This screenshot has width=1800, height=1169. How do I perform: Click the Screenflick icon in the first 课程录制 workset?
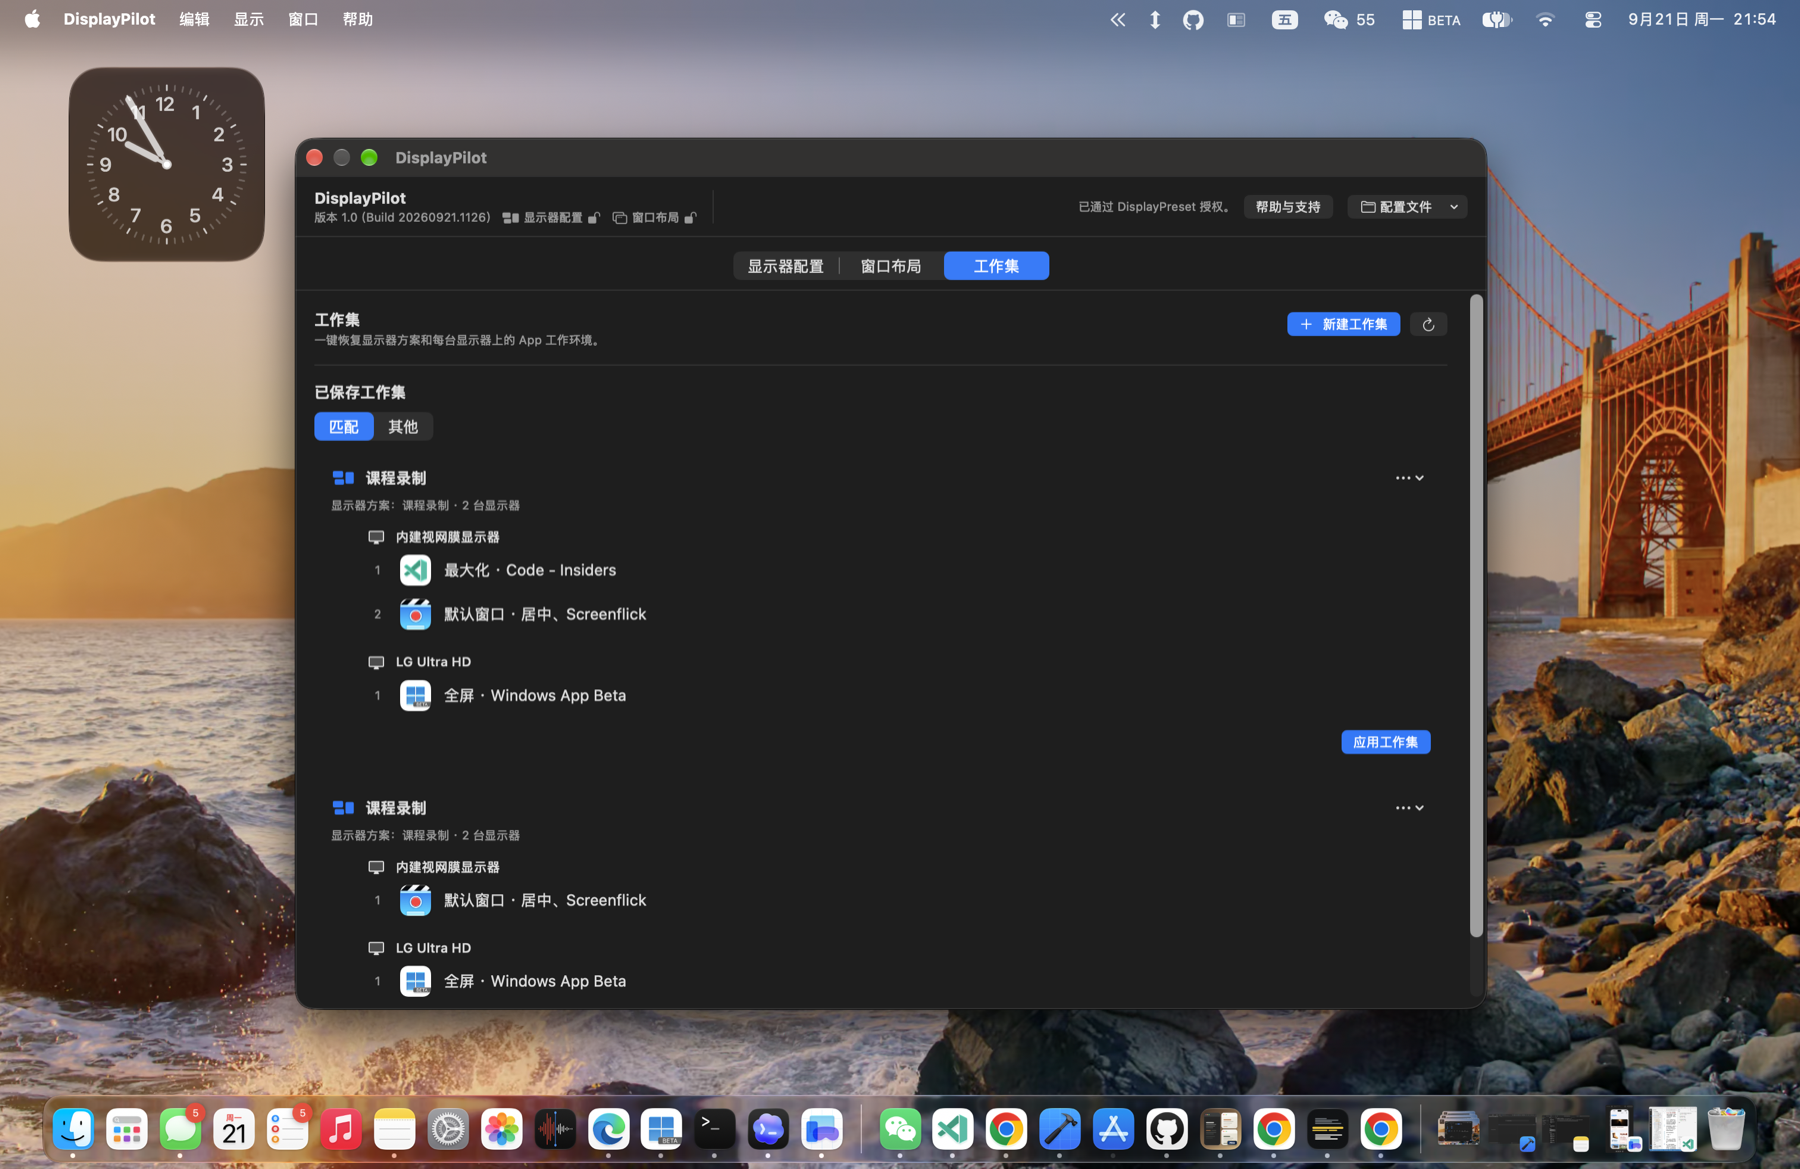pos(415,614)
